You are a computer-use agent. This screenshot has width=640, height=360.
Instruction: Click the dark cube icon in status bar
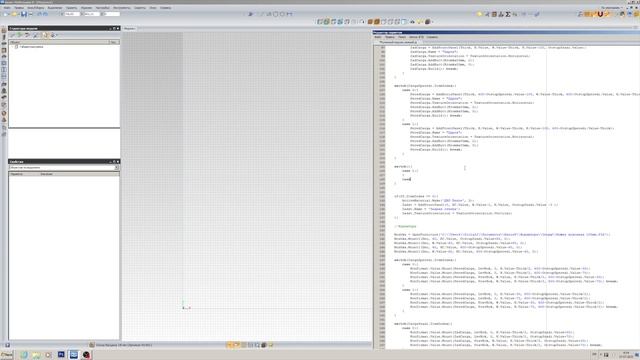pos(263,345)
